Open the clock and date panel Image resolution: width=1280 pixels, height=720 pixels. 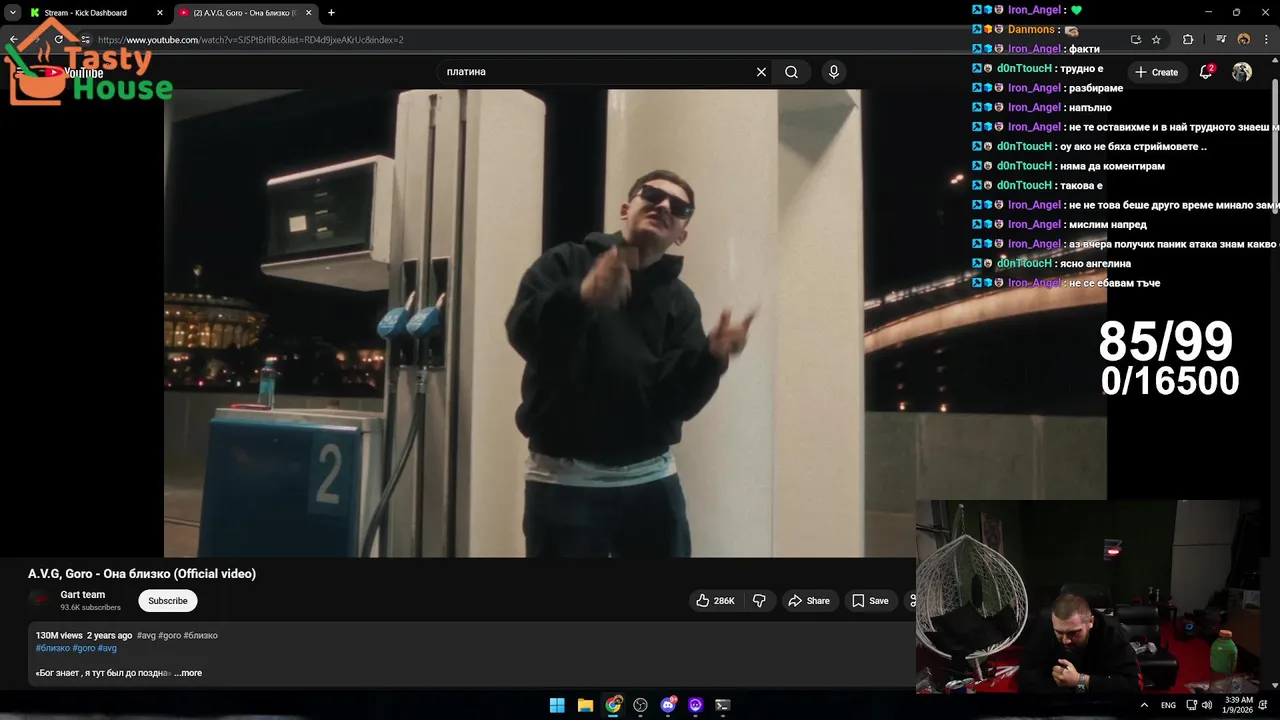[x=1238, y=705]
